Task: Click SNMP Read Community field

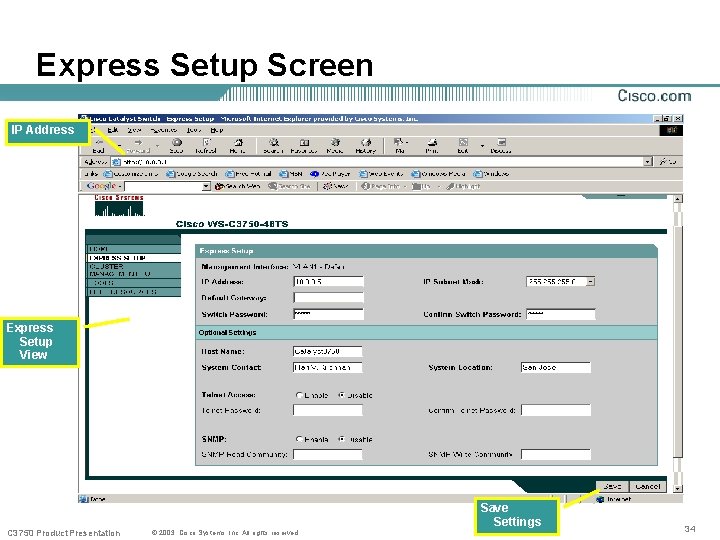Action: pos(327,455)
